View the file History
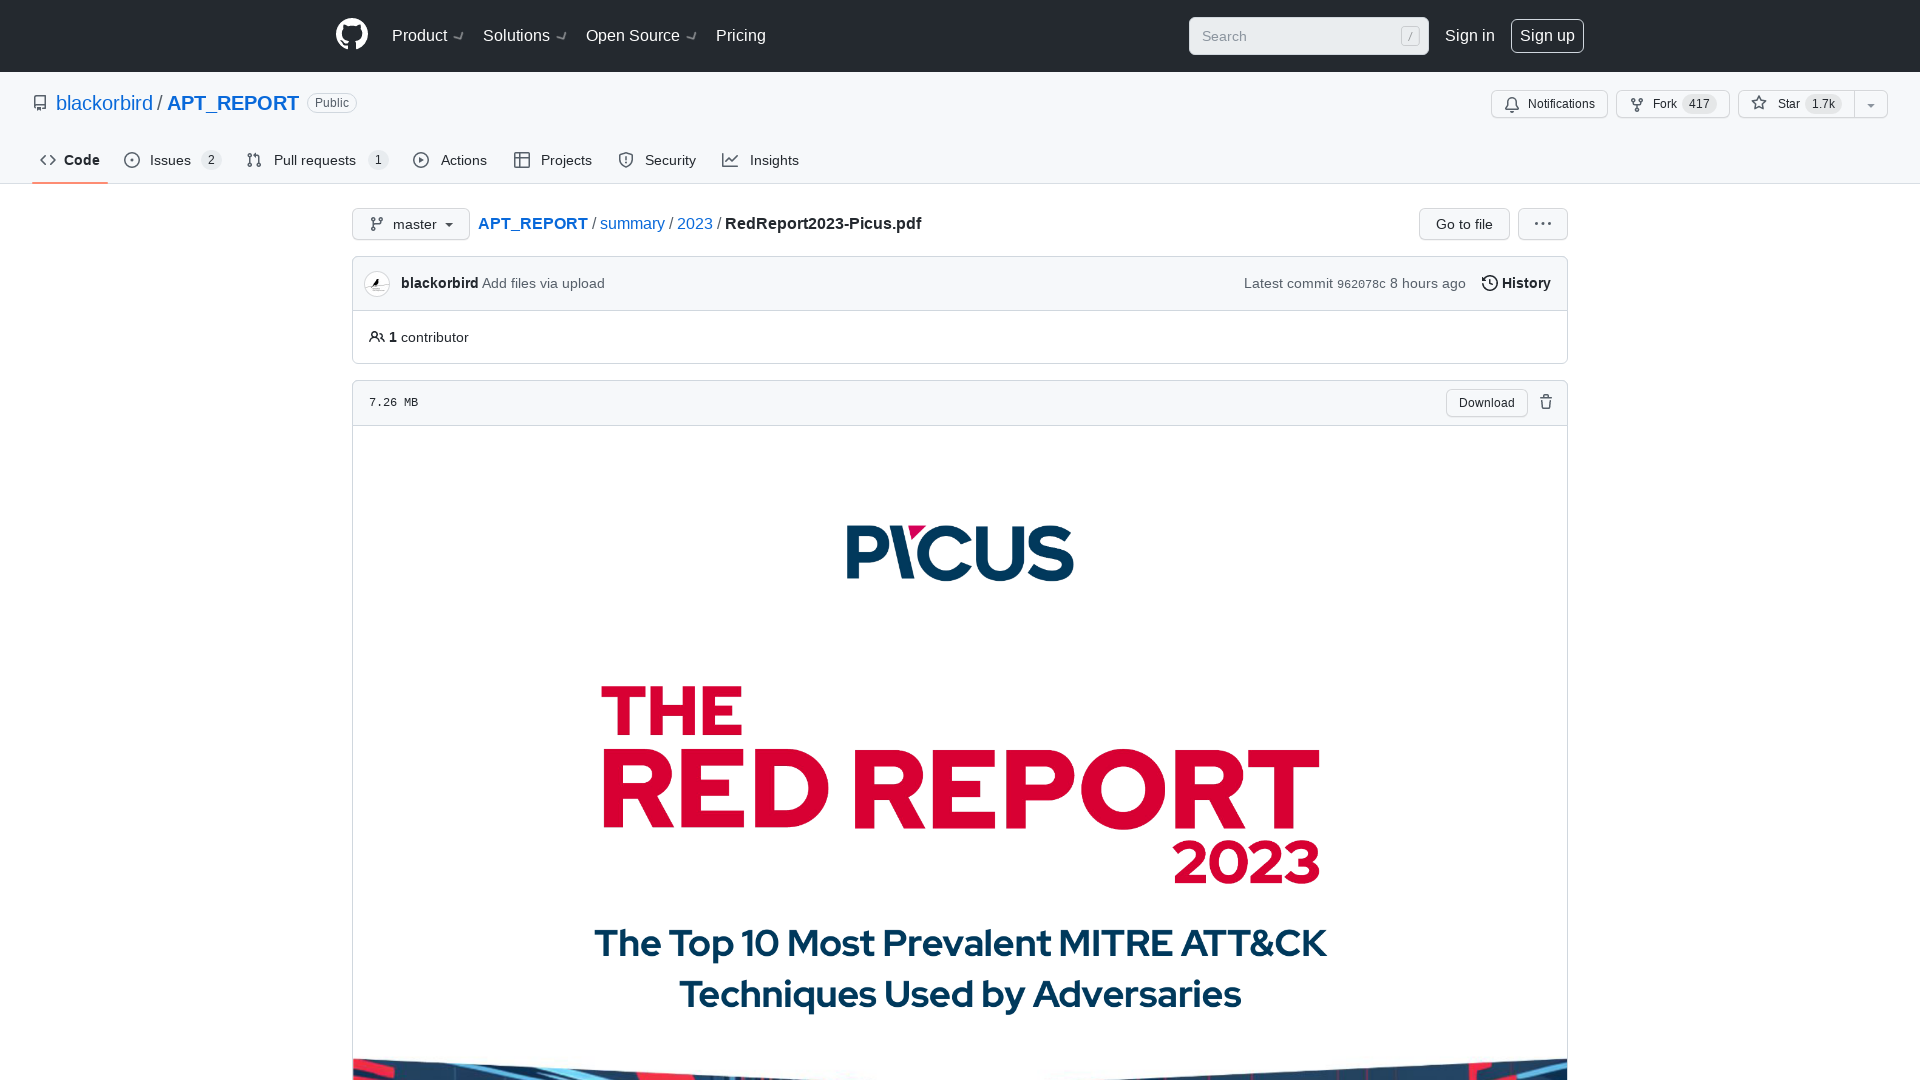The width and height of the screenshot is (1920, 1080). (x=1516, y=283)
